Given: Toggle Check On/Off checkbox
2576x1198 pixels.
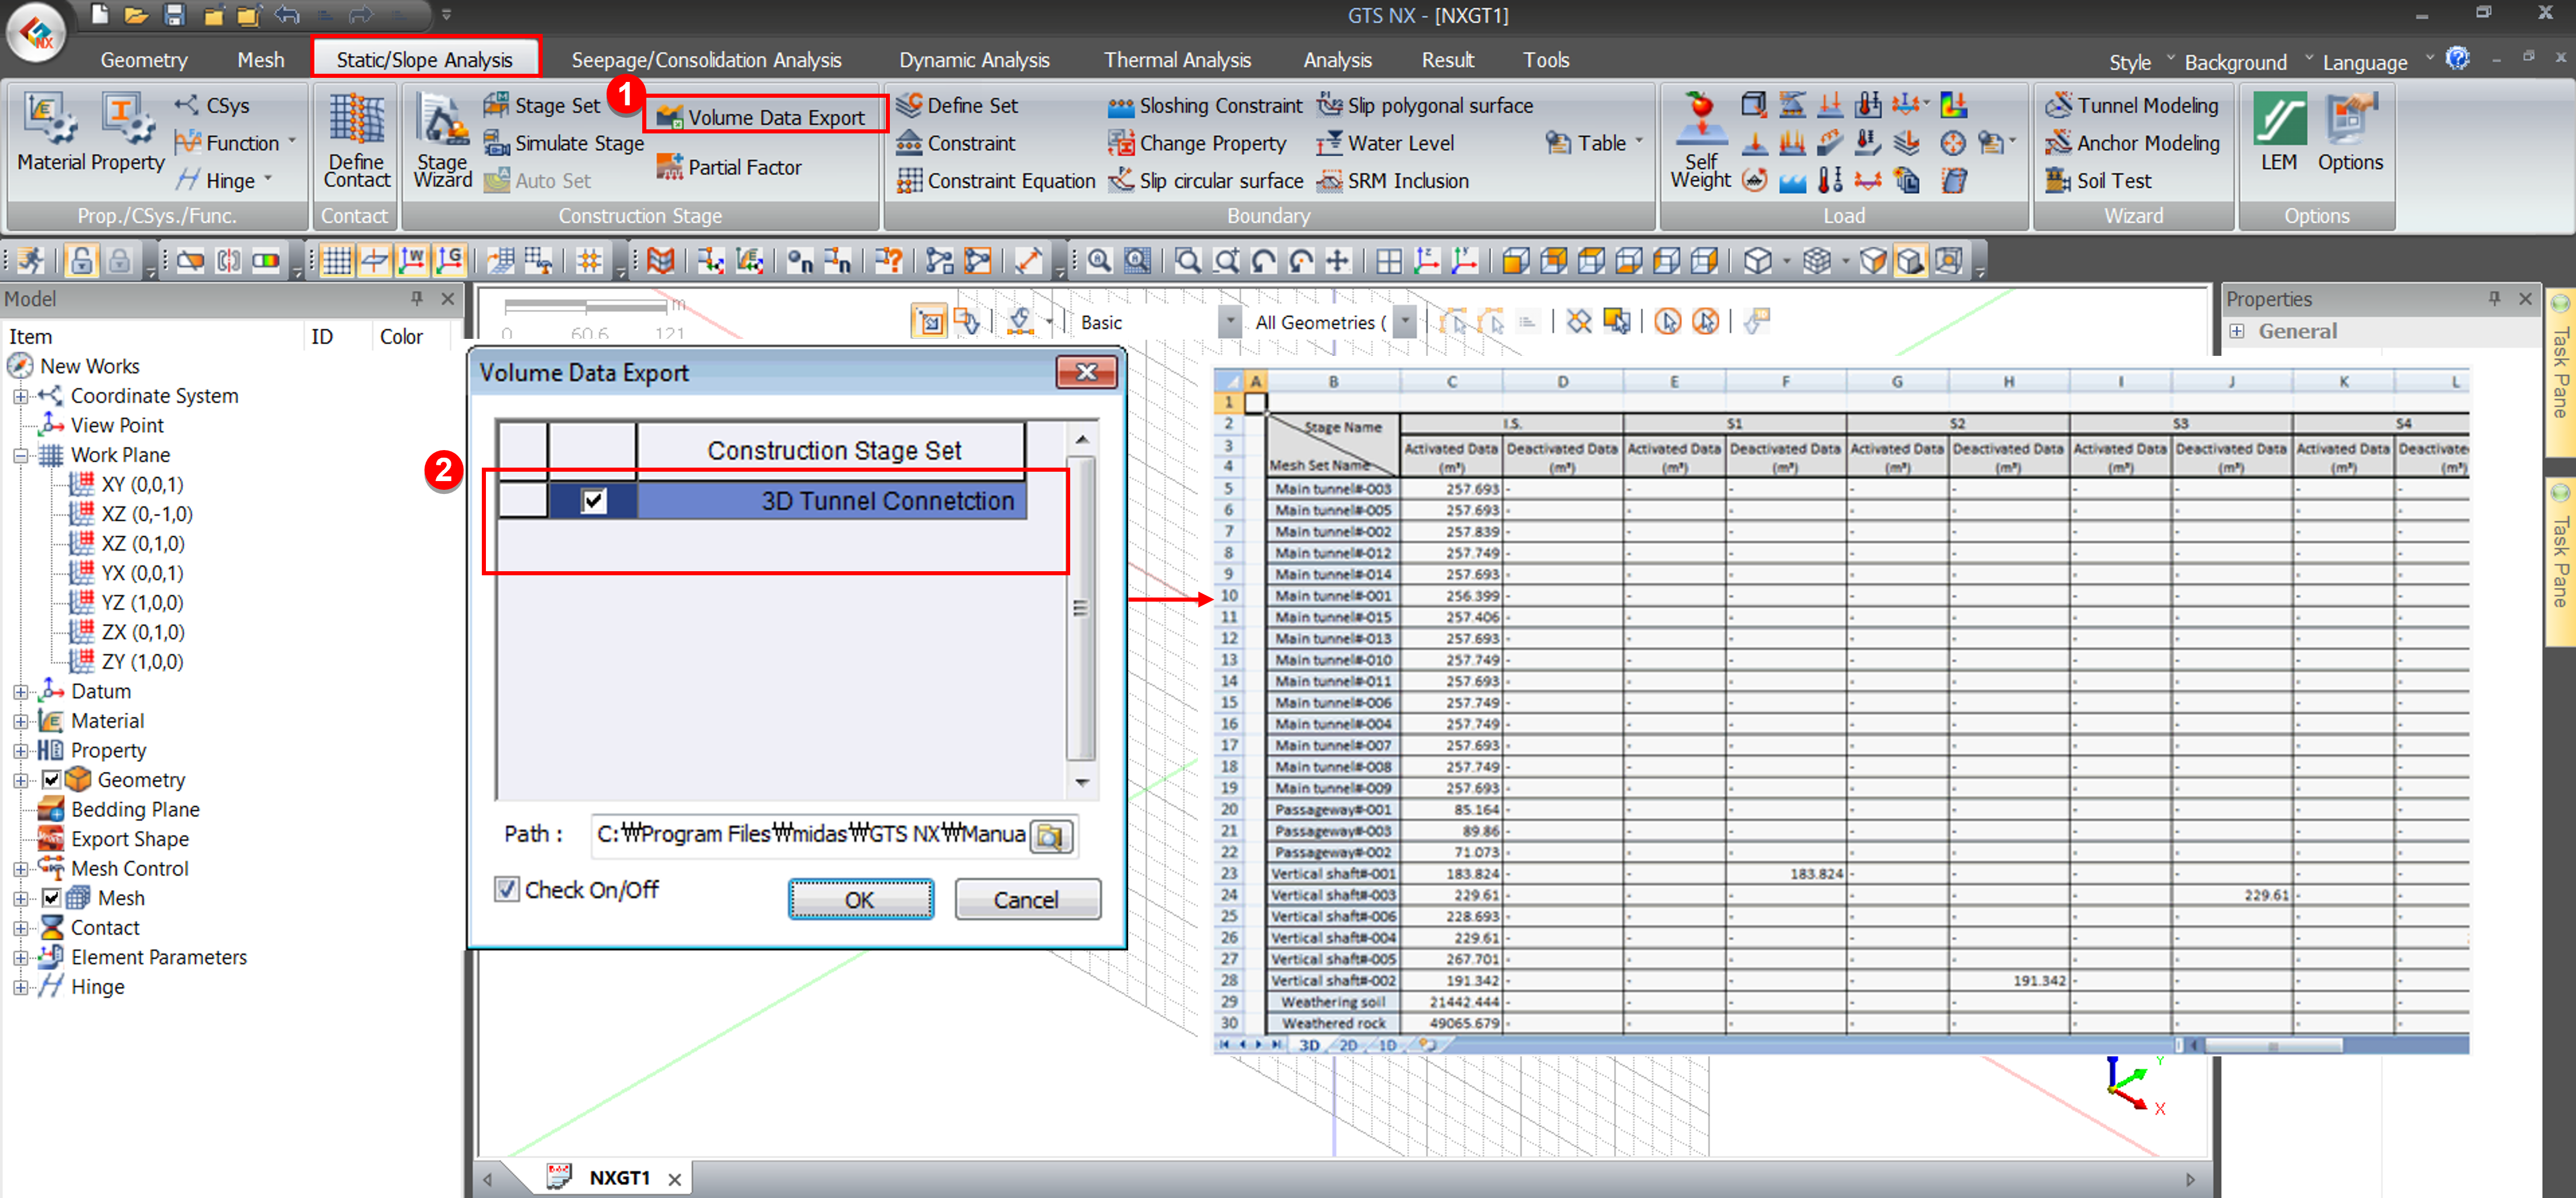Looking at the screenshot, I should [x=508, y=889].
